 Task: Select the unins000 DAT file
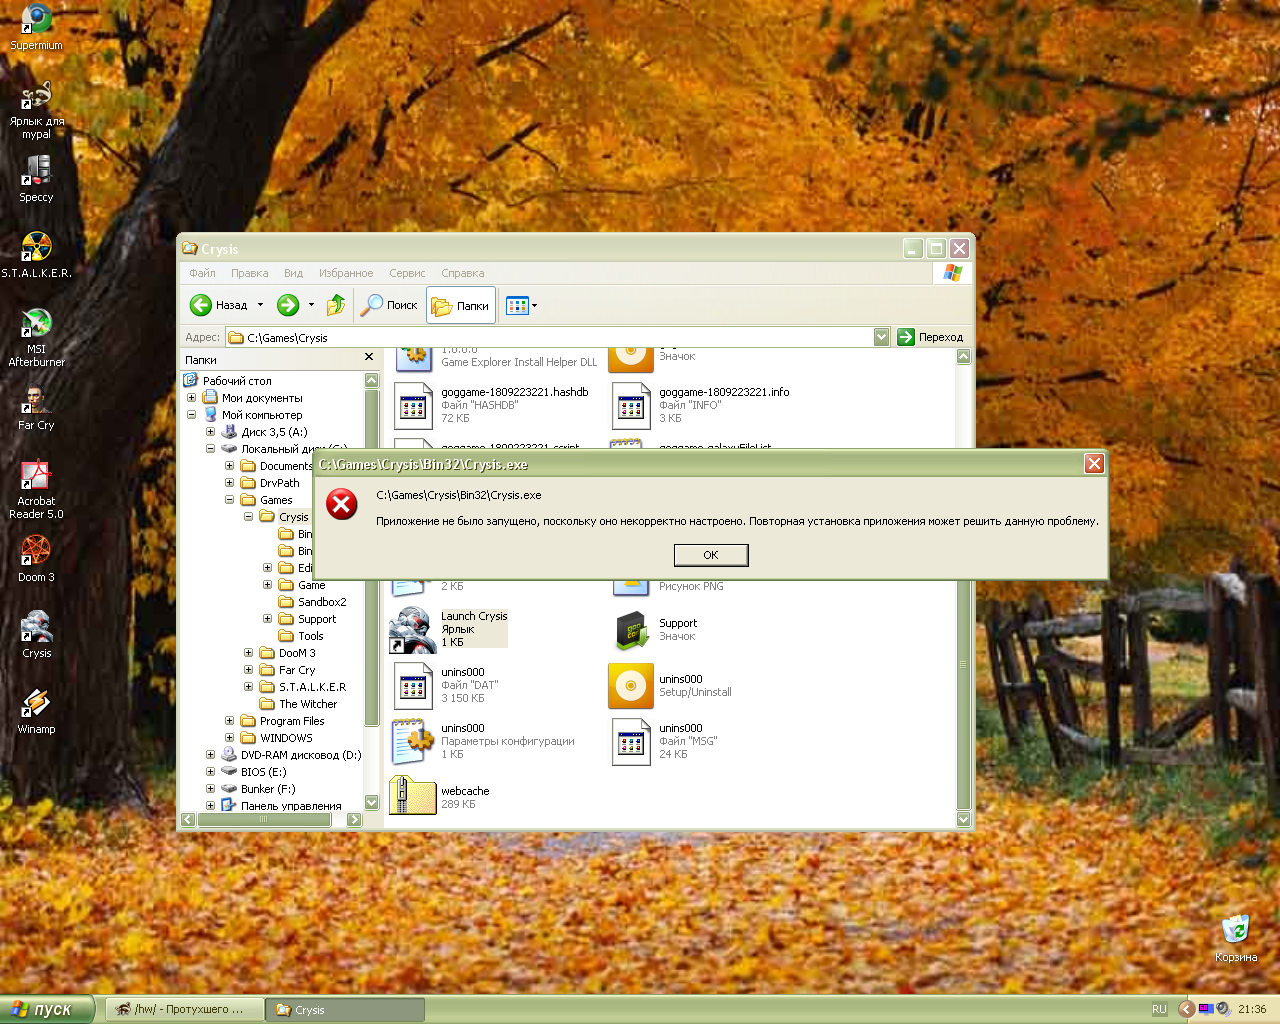pyautogui.click(x=446, y=685)
